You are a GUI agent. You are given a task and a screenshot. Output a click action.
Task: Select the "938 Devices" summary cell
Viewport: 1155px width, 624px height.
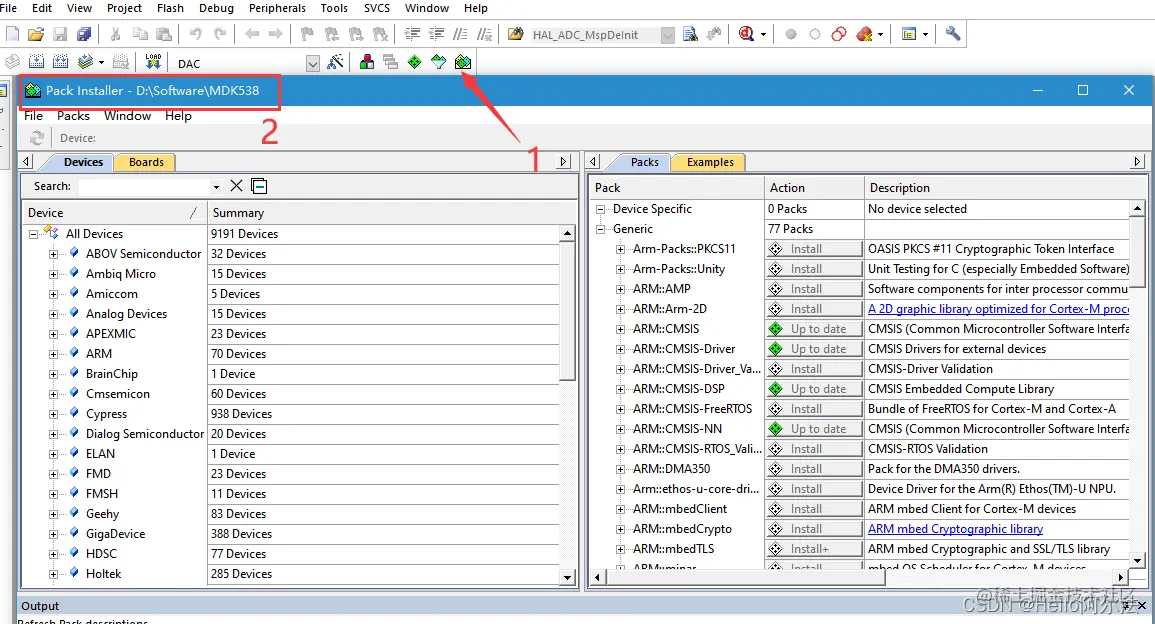coord(384,414)
